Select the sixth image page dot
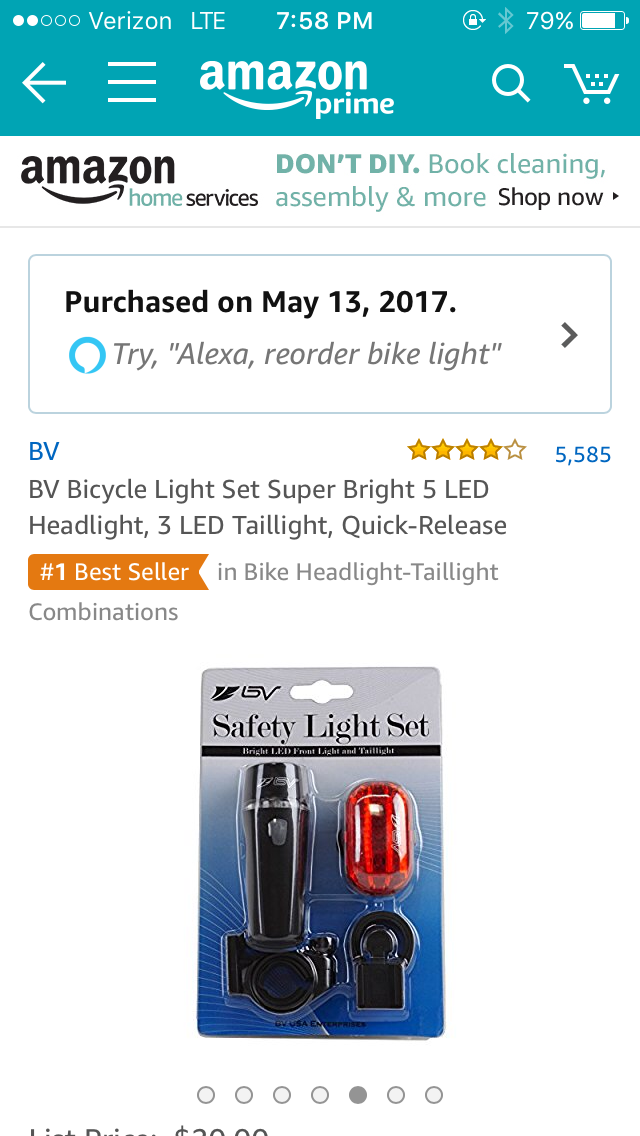Viewport: 640px width, 1136px height. point(396,1095)
